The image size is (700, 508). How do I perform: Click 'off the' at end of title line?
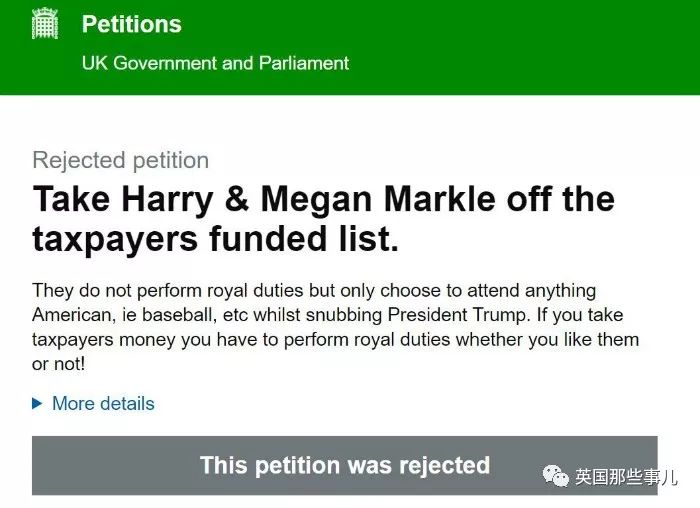[x=561, y=199]
